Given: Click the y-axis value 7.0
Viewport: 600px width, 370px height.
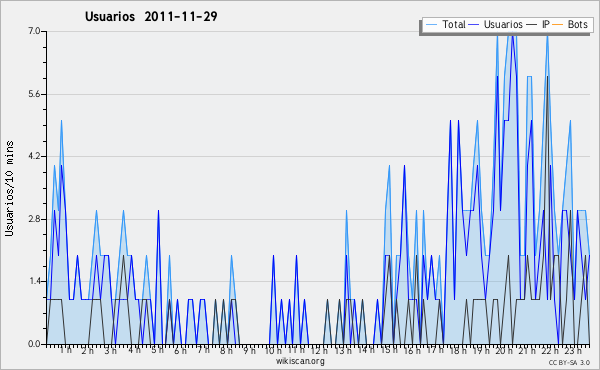Looking at the screenshot, I should point(34,31).
